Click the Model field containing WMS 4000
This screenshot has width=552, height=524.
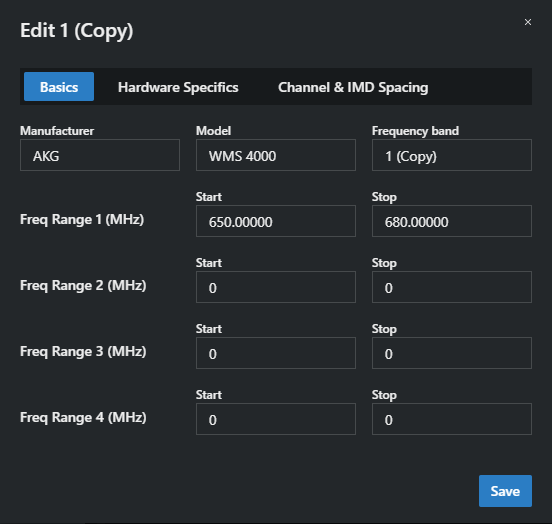coord(276,155)
